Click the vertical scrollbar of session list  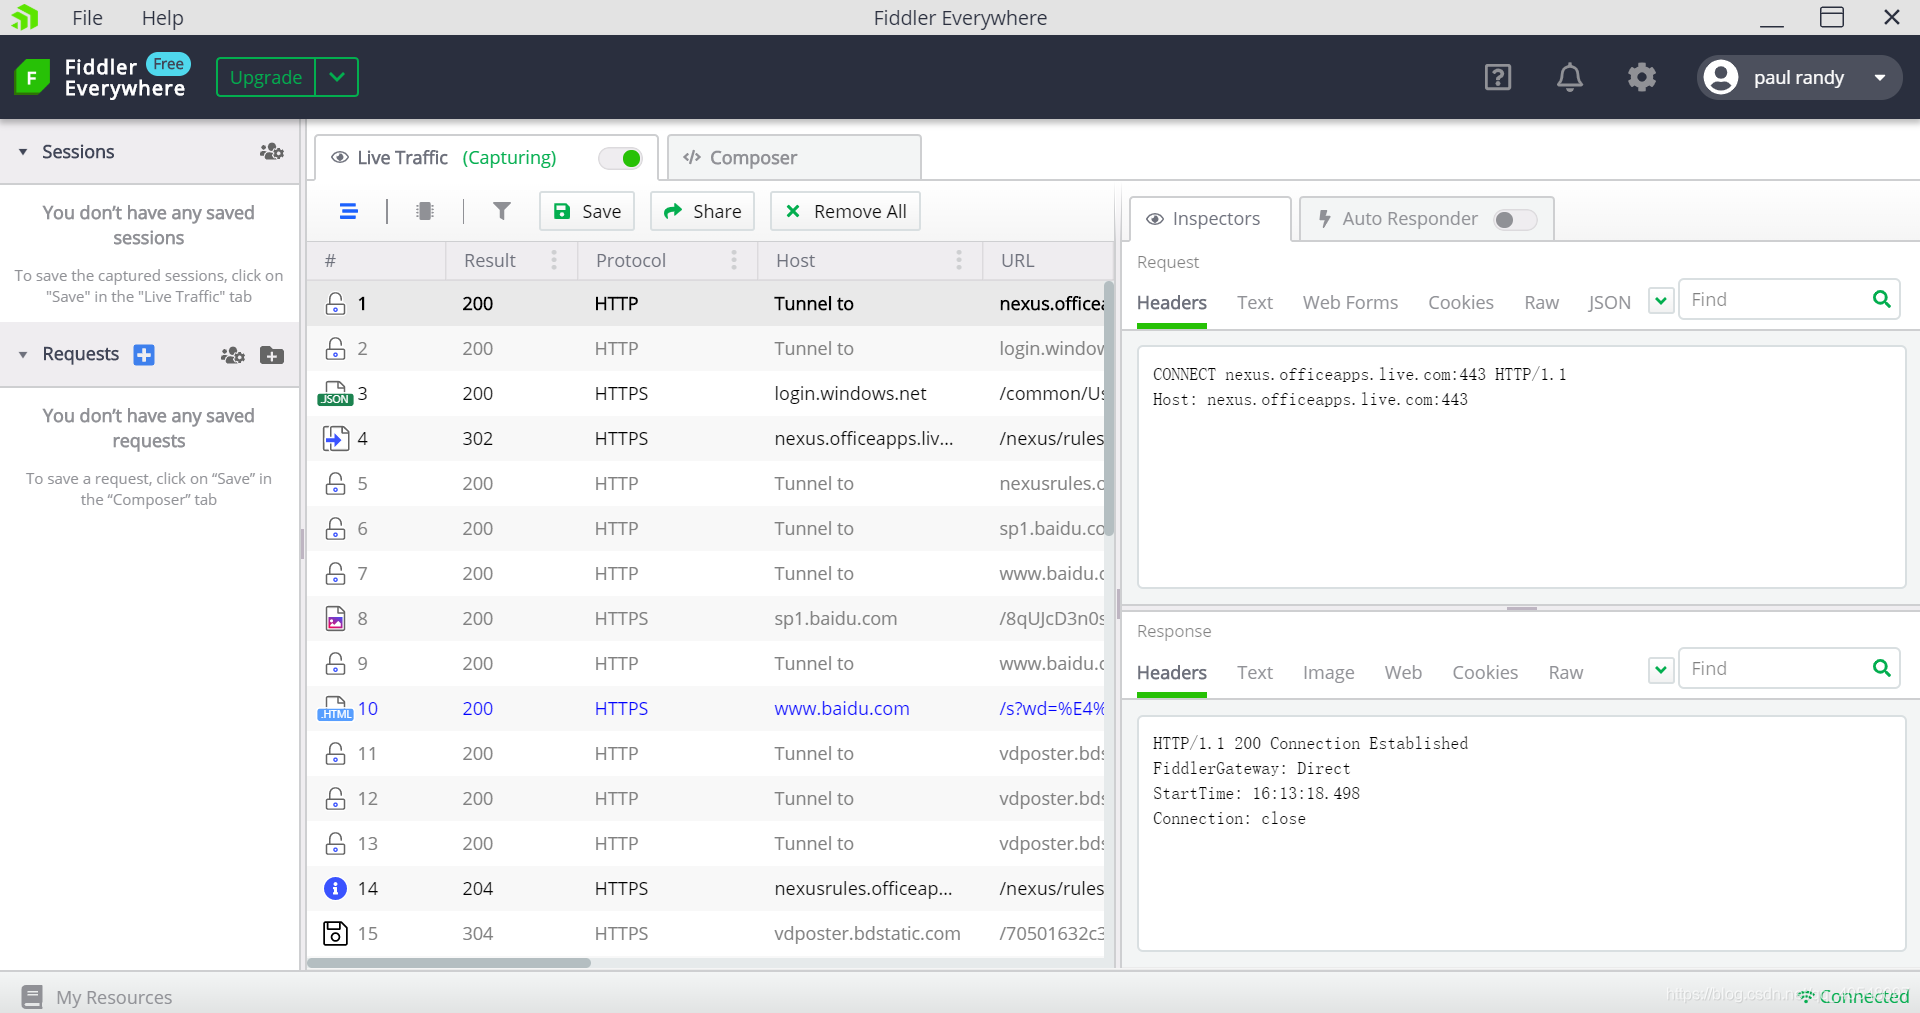(1108, 410)
